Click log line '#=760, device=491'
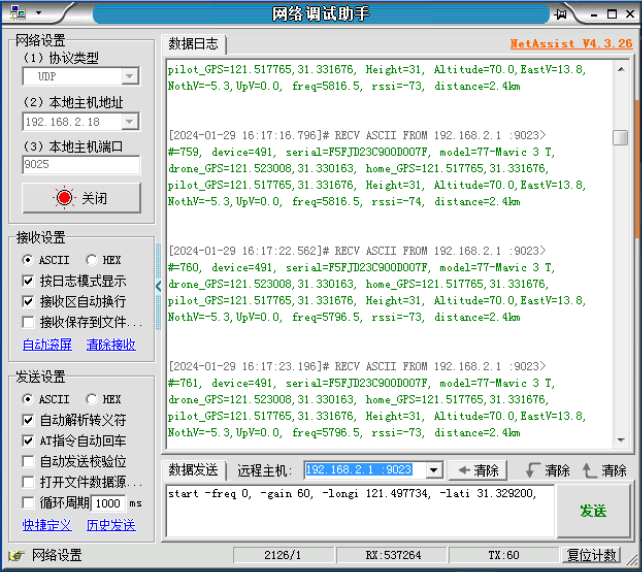The height and width of the screenshot is (572, 643). coord(361,267)
